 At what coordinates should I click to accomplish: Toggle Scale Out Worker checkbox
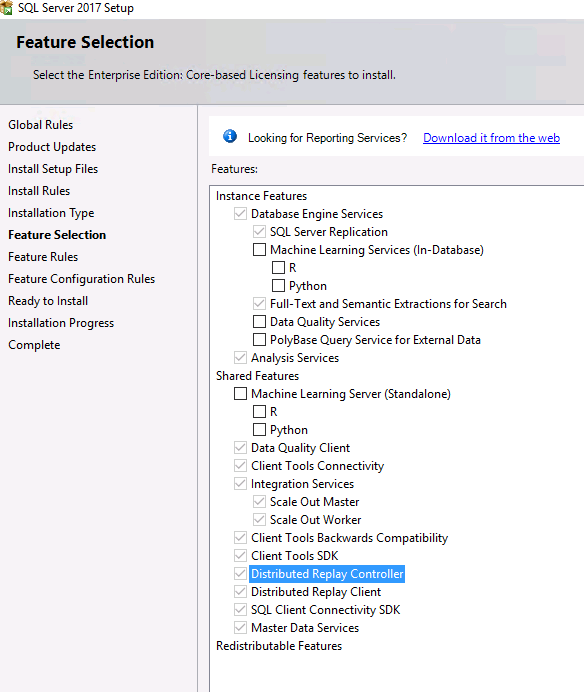pos(259,519)
